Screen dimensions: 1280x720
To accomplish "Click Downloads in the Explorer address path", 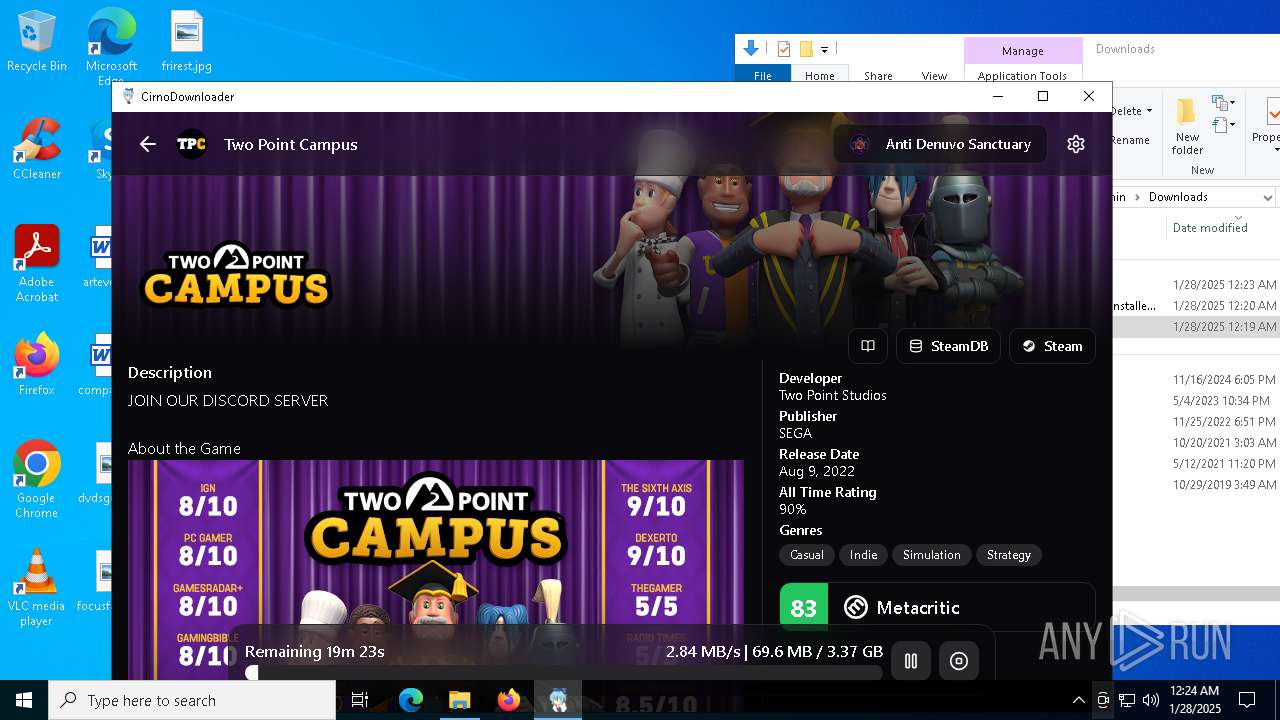I will tap(1178, 197).
